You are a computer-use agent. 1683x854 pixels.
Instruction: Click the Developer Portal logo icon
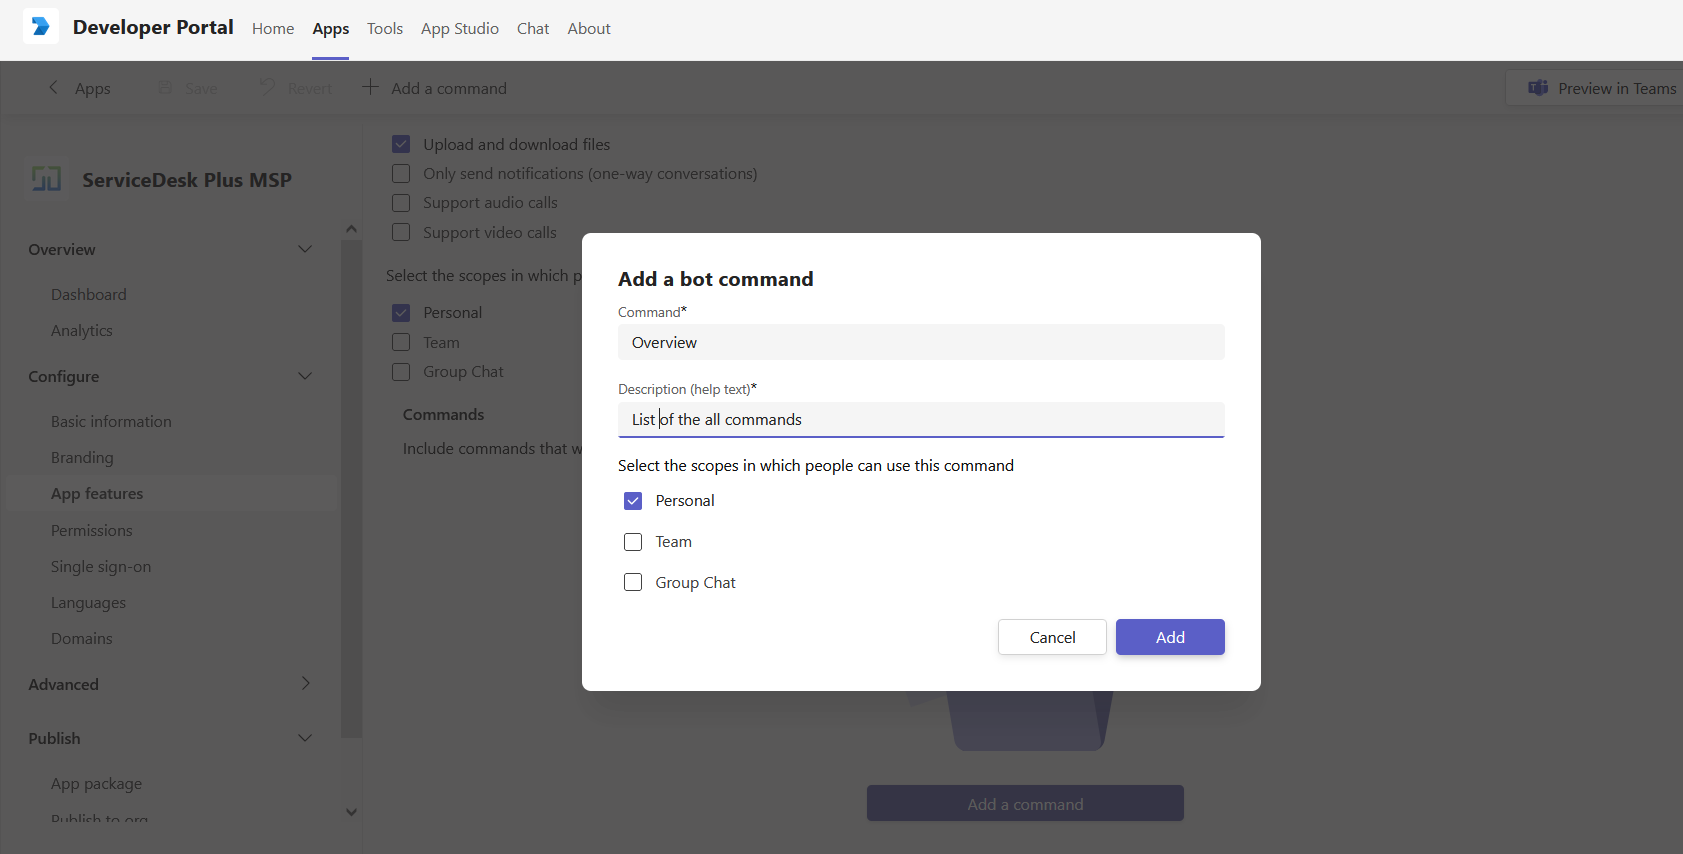coord(41,27)
